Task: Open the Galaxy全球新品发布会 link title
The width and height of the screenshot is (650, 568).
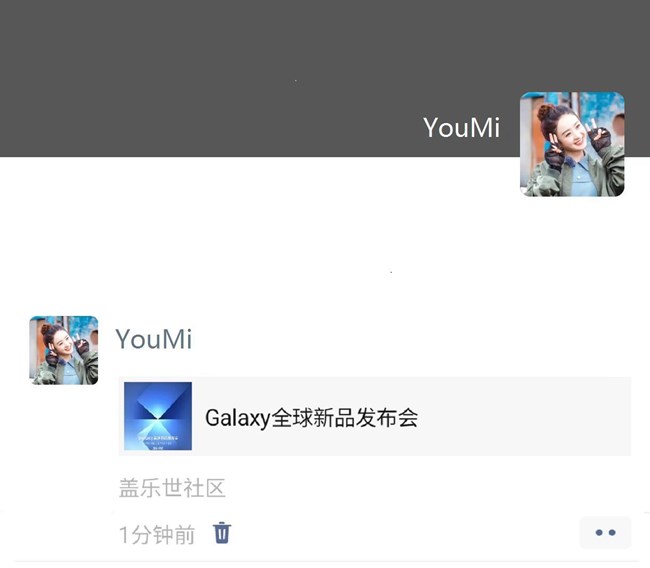Action: click(x=311, y=418)
